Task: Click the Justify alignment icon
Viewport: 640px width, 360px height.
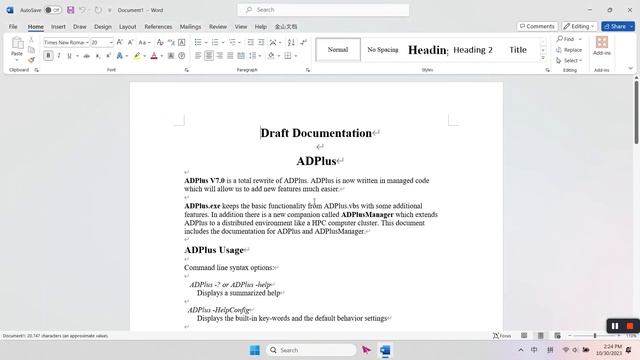Action: click(230, 56)
